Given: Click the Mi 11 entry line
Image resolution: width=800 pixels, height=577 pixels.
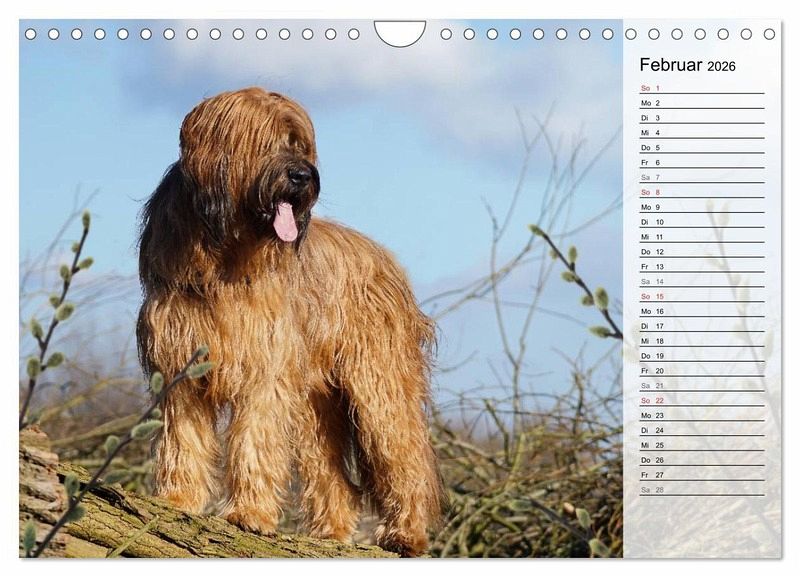Looking at the screenshot, I should coord(701,237).
